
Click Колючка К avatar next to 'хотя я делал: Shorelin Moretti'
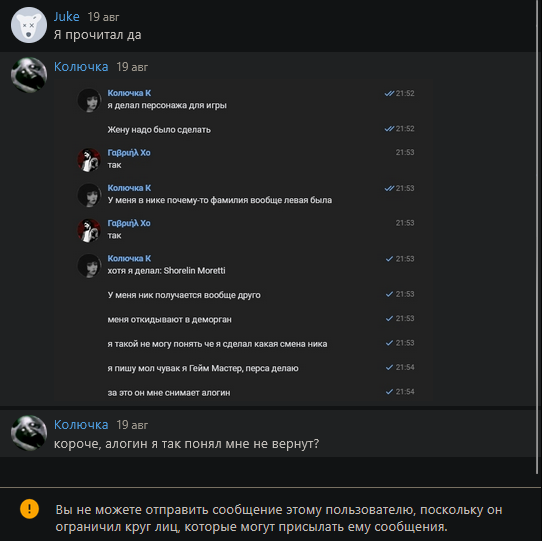click(89, 265)
